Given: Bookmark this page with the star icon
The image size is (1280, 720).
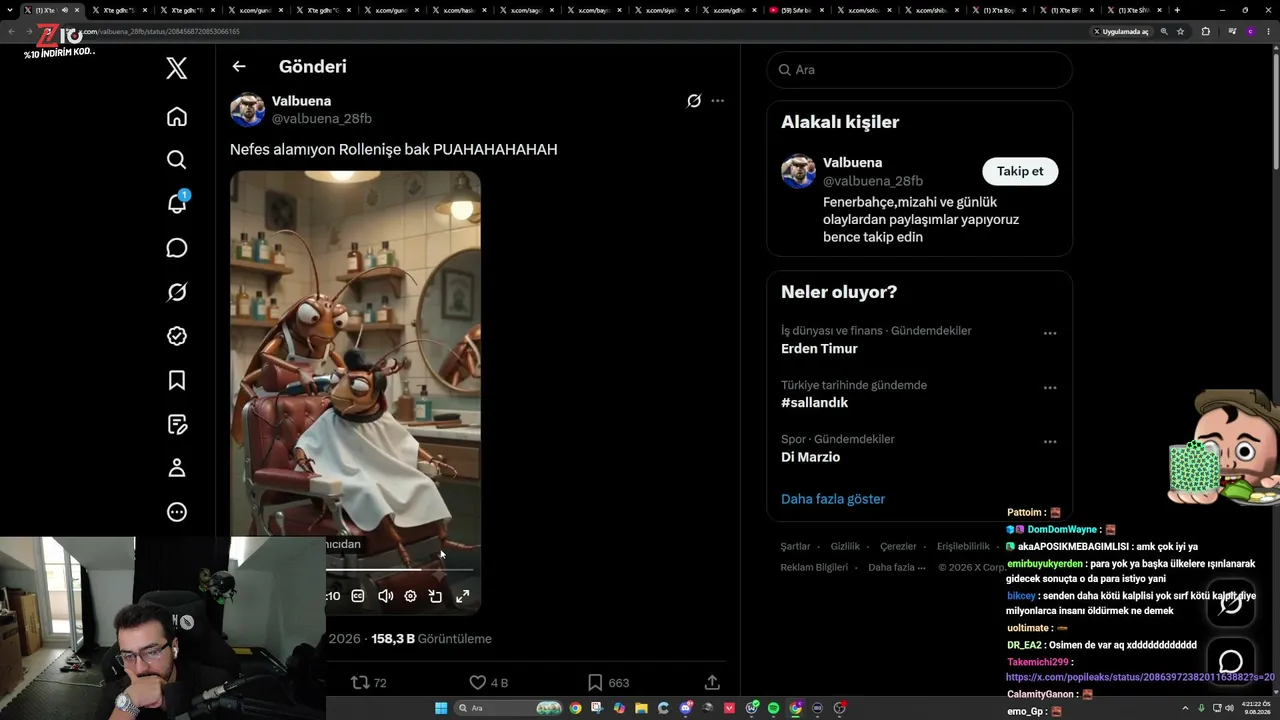Looking at the screenshot, I should tap(1181, 31).
